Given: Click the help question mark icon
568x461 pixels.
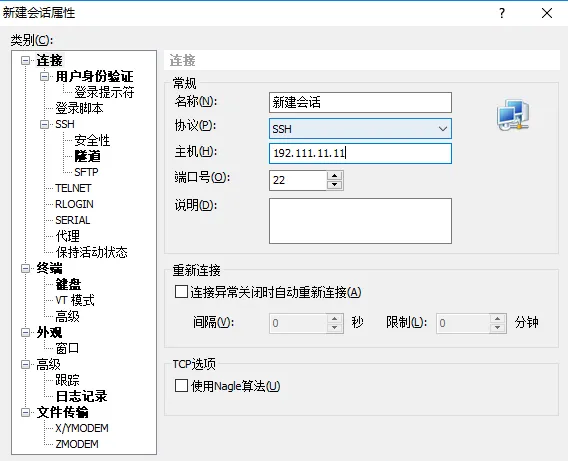Looking at the screenshot, I should tap(502, 13).
